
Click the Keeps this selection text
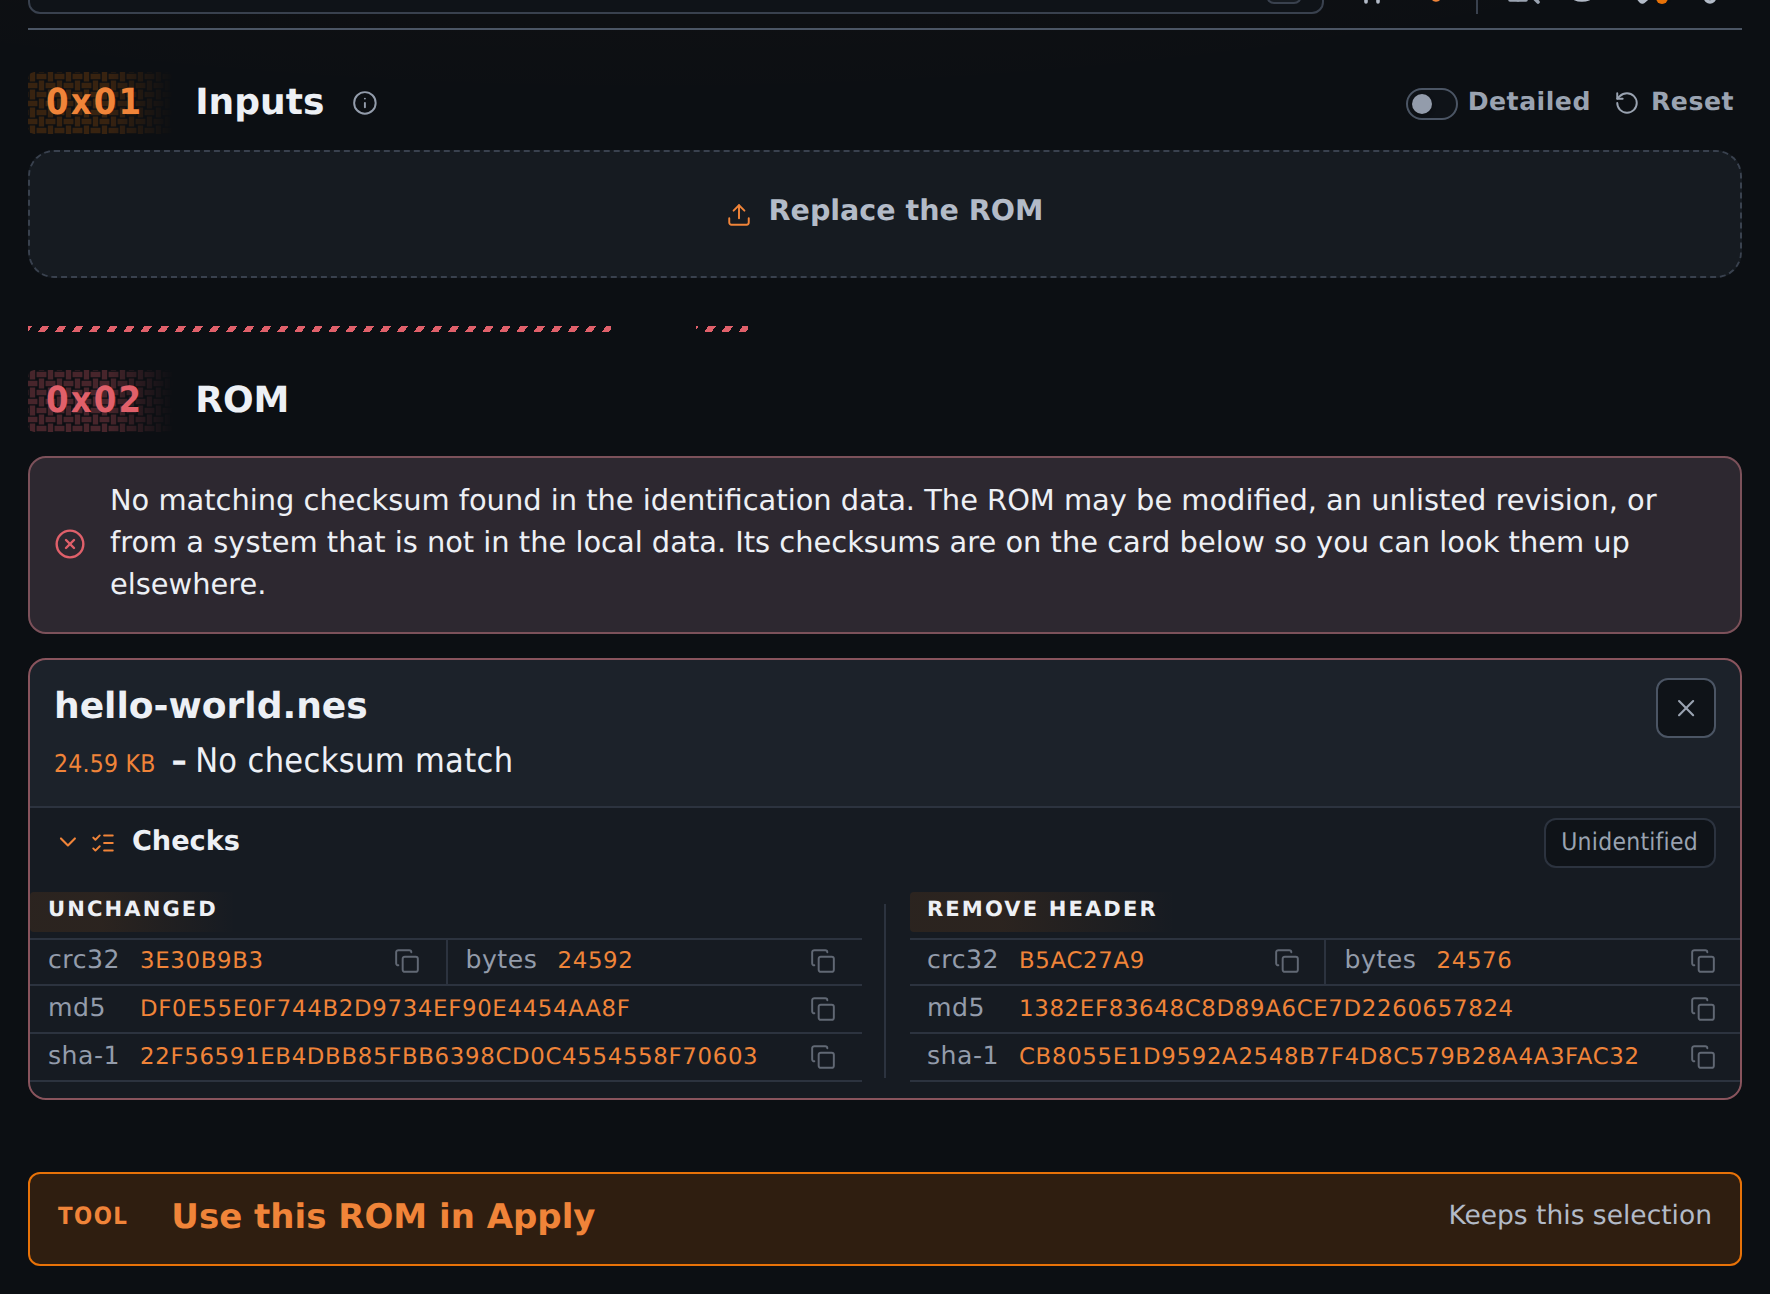pyautogui.click(x=1580, y=1215)
